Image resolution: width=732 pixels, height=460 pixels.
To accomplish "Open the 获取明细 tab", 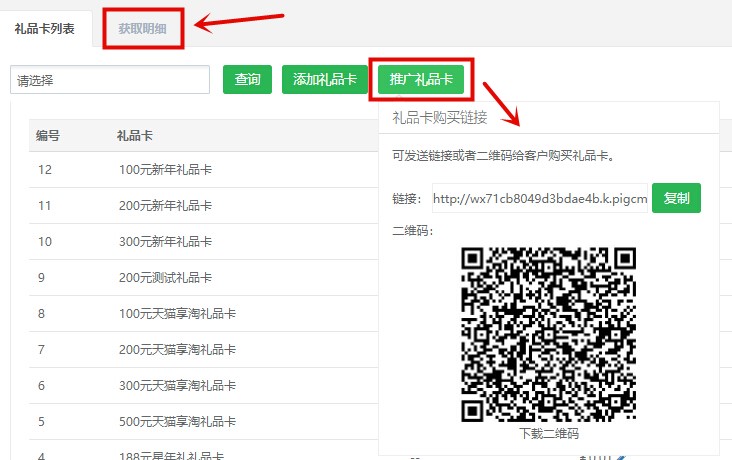I will pyautogui.click(x=142, y=28).
